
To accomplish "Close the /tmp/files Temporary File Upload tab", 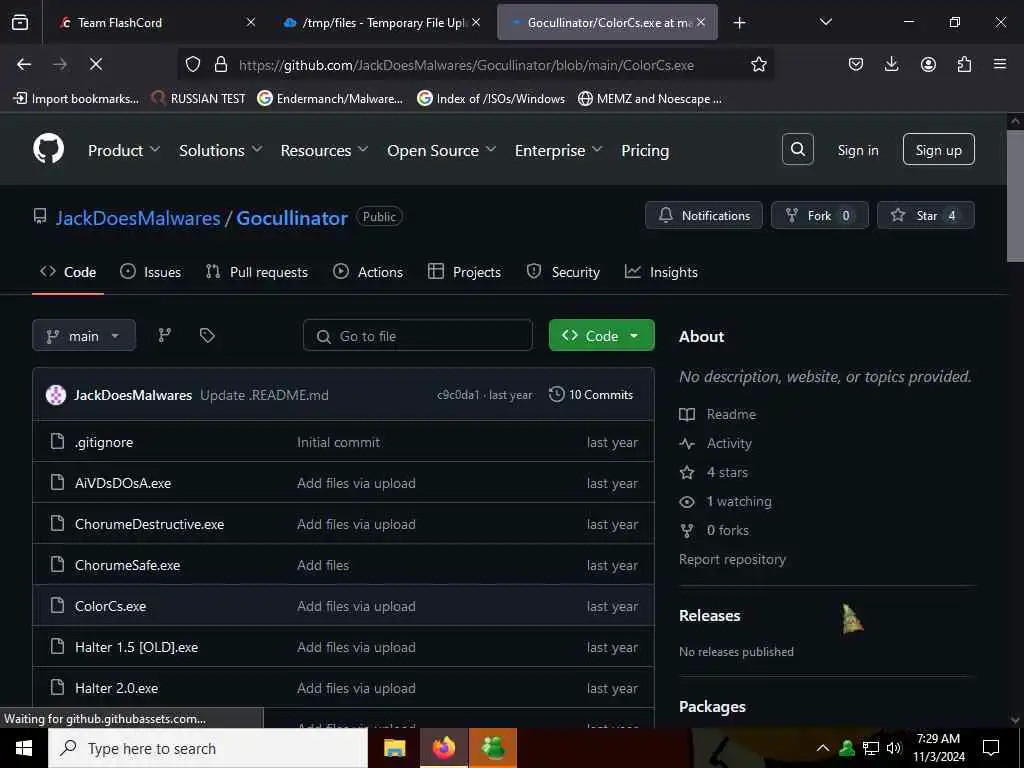I will coord(476,23).
